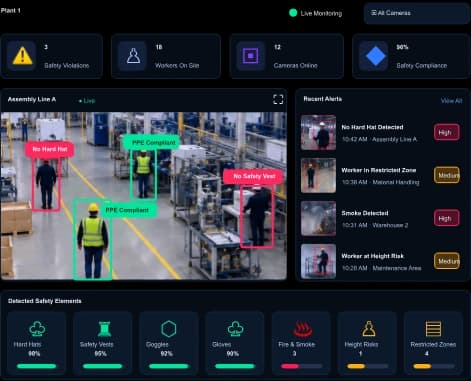Click the Hard Hats icon
This screenshot has height=381, width=471.
click(37, 329)
